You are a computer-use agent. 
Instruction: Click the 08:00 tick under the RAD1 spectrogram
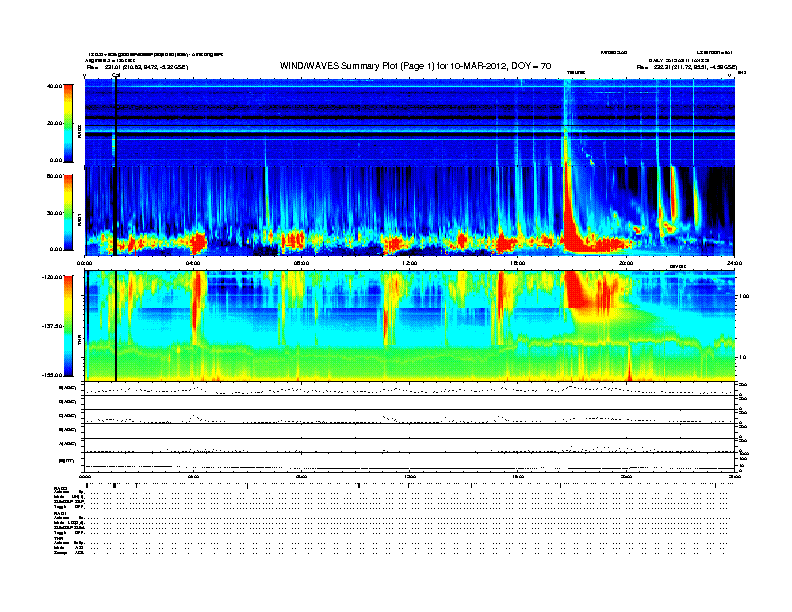302,263
